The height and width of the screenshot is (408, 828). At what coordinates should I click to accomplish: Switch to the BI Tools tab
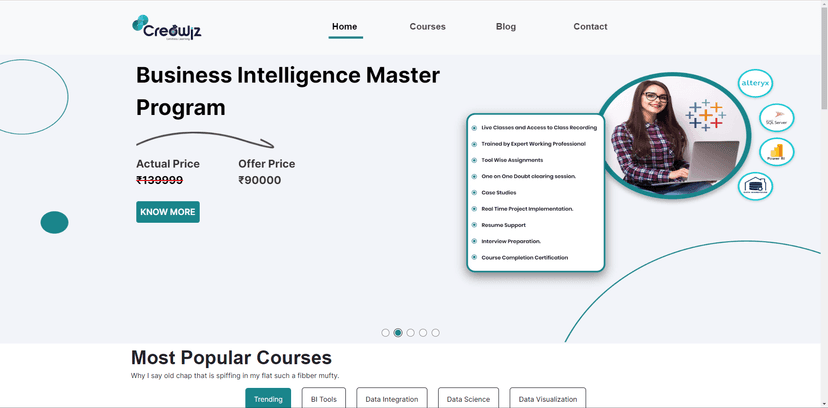(324, 398)
